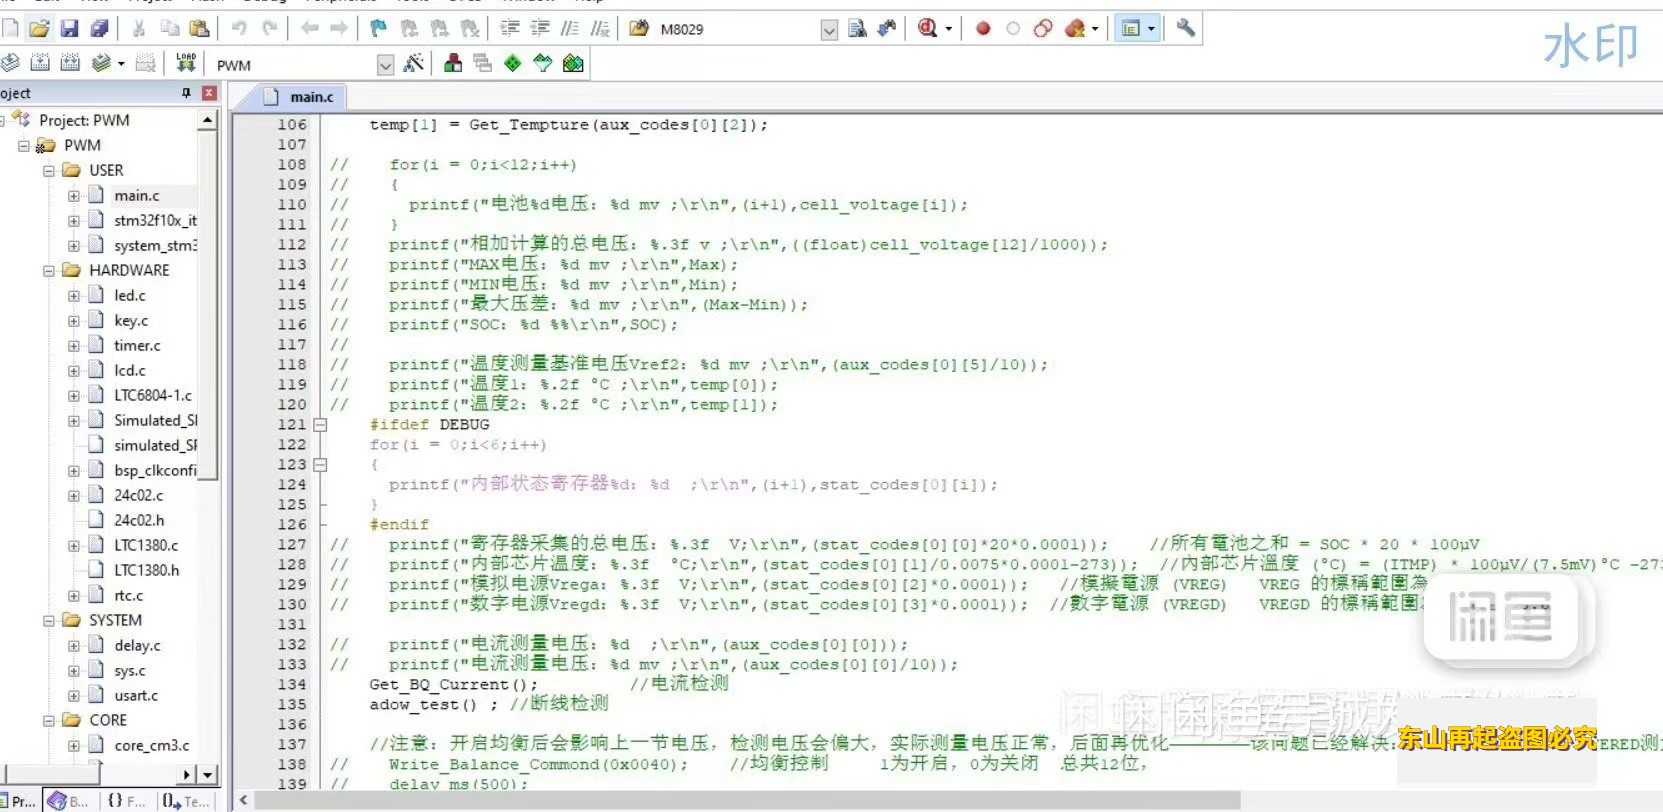The image size is (1663, 812).
Task: Open Options for Target magic wand
Action: pyautogui.click(x=413, y=64)
